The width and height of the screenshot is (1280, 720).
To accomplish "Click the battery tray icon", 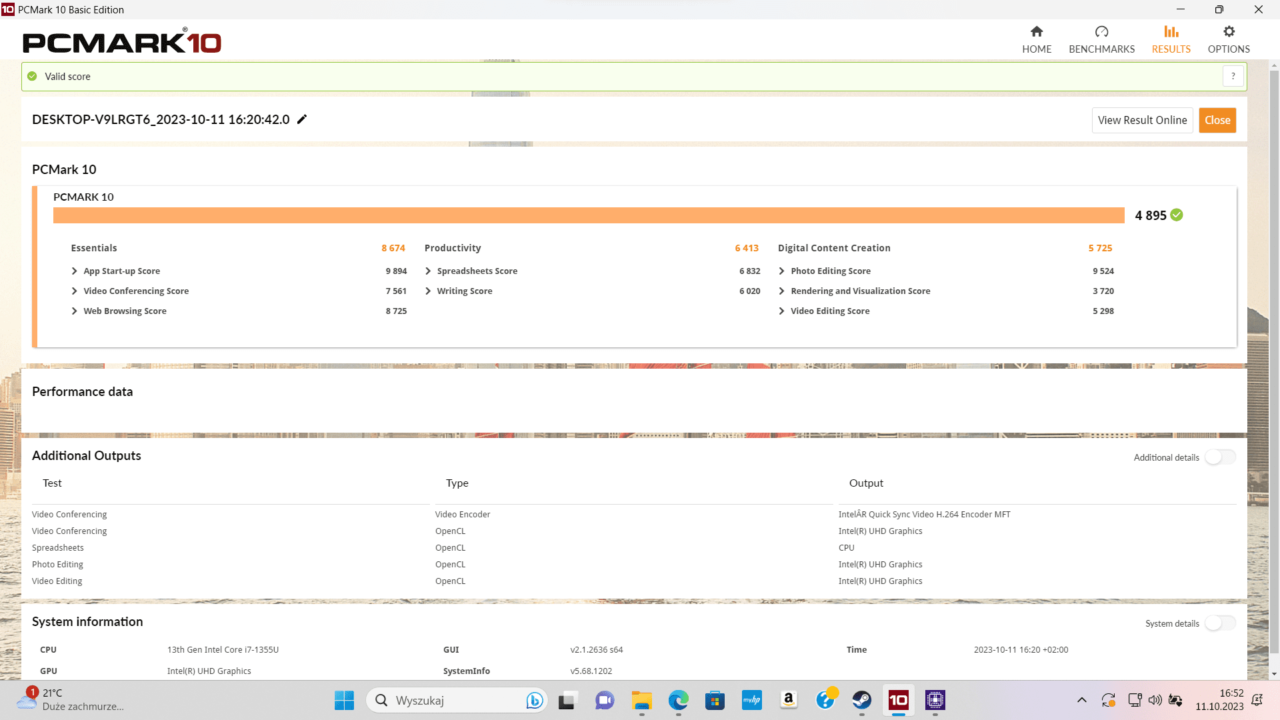I will pos(1176,700).
